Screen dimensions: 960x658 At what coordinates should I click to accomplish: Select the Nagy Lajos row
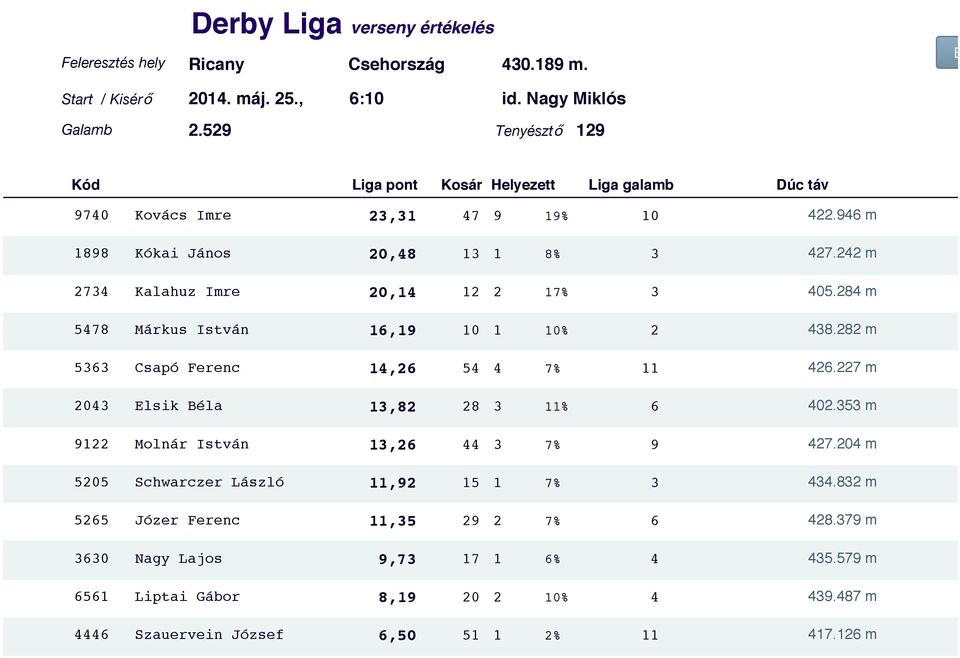480,559
